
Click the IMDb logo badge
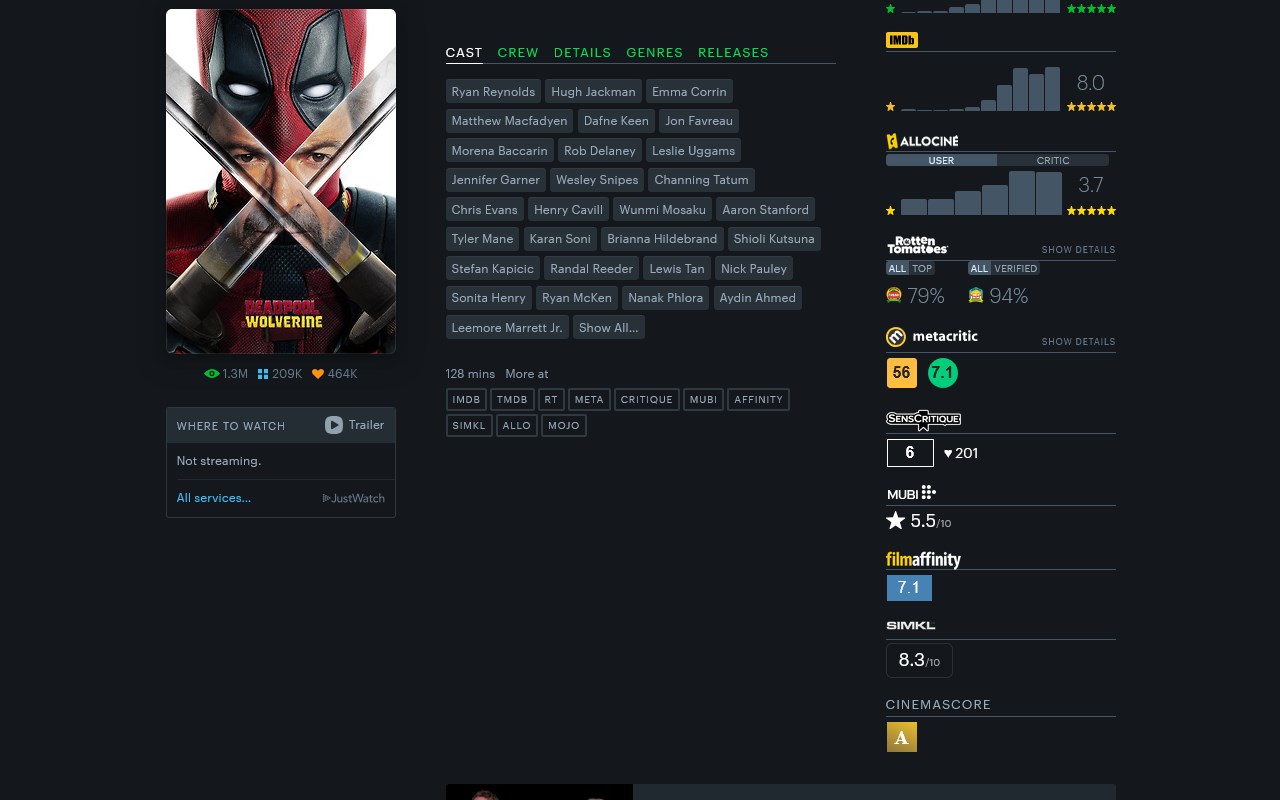(902, 40)
